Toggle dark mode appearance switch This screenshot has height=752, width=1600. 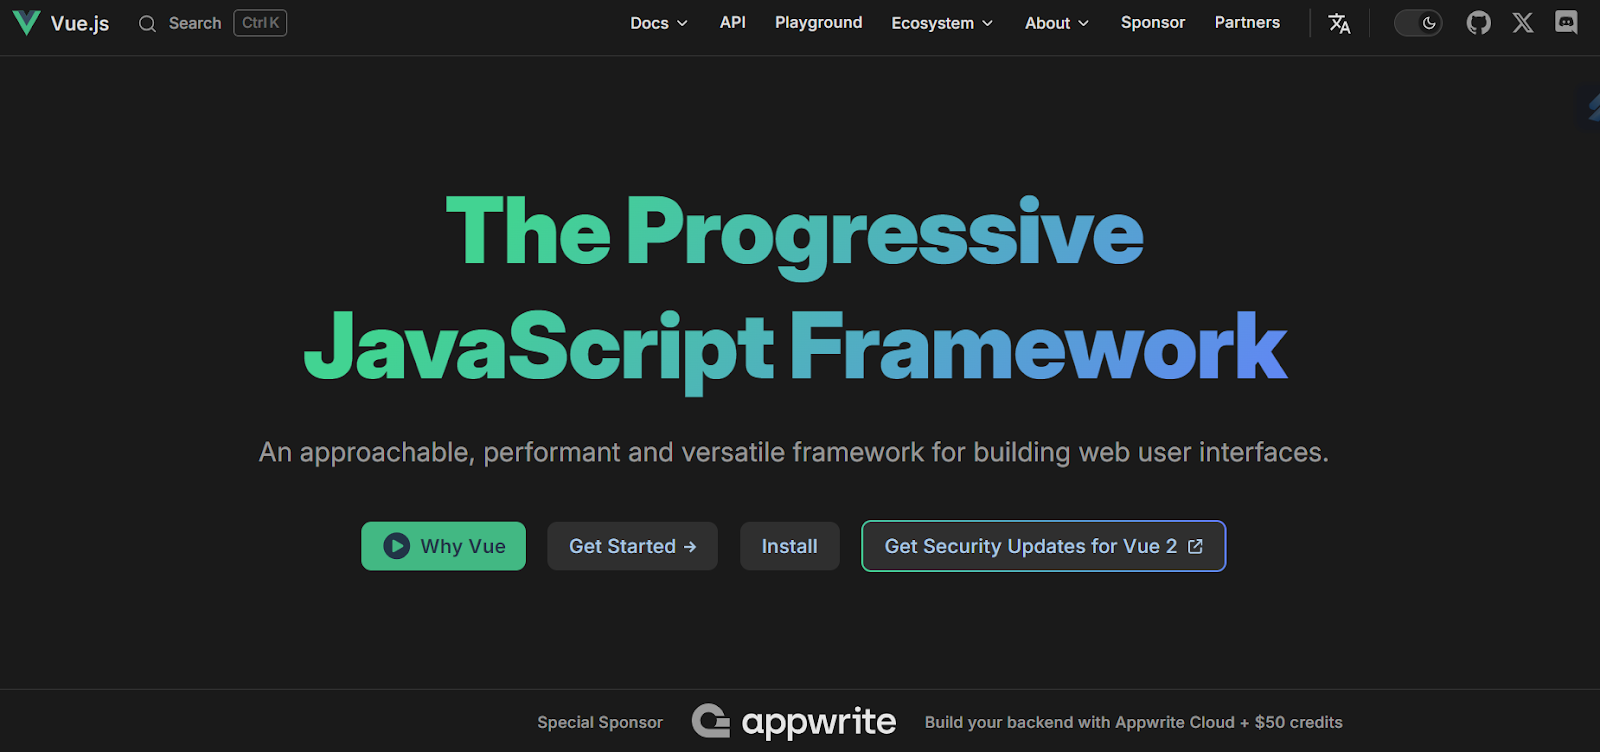(1418, 23)
